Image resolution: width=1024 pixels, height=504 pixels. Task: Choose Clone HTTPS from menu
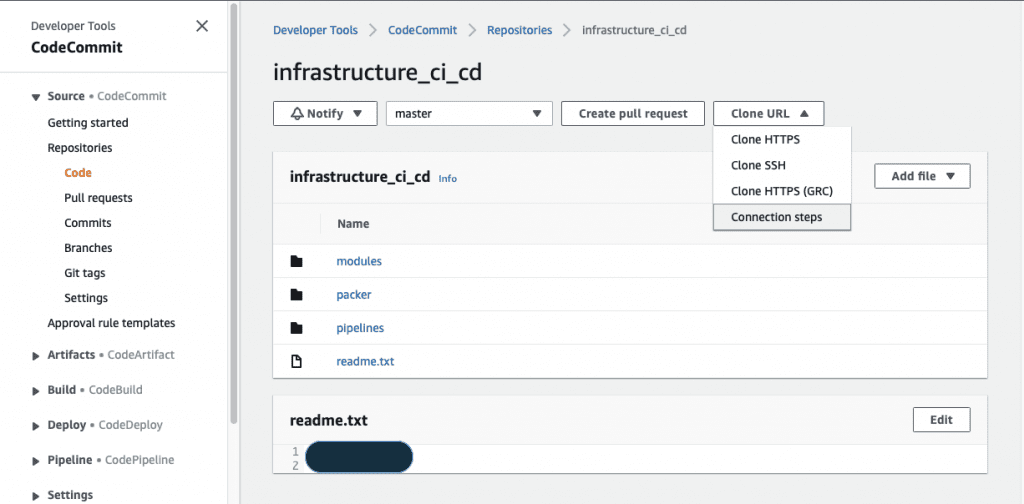782,140
